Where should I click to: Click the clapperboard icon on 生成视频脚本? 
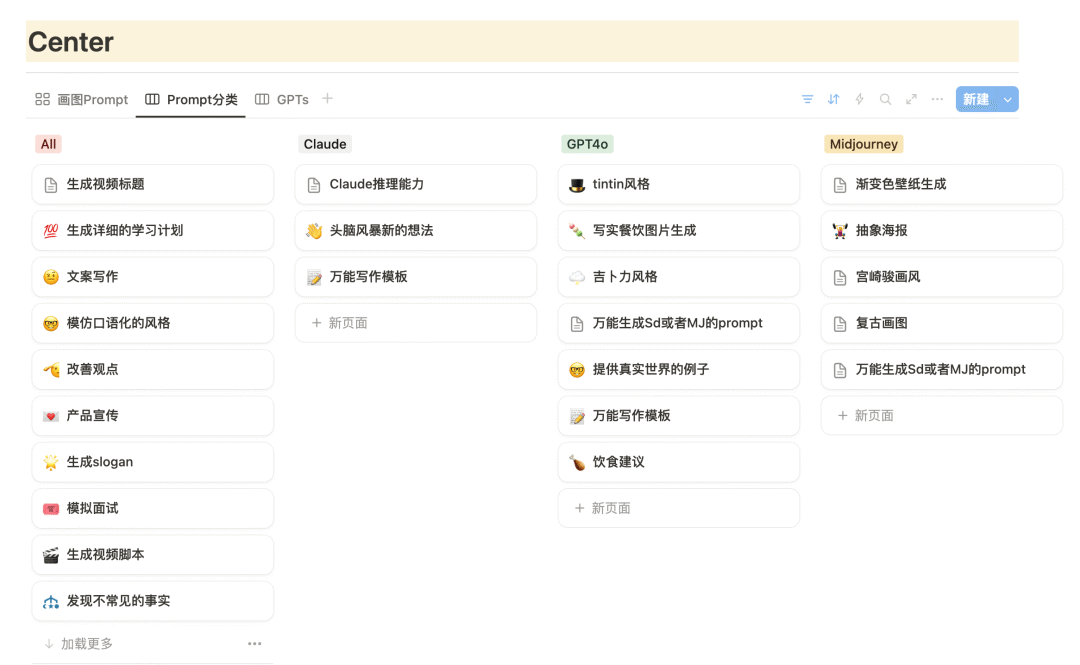51,555
